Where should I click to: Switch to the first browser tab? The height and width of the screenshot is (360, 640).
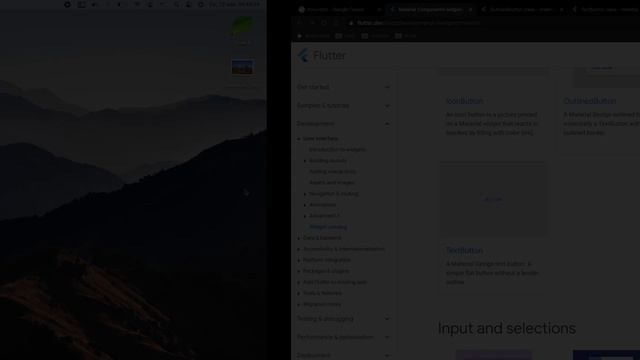(340, 9)
